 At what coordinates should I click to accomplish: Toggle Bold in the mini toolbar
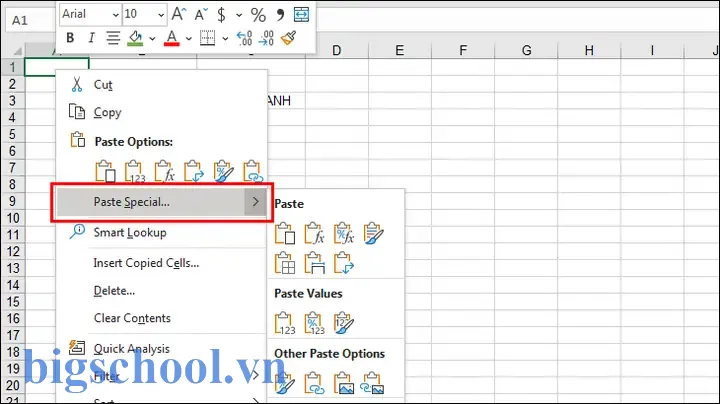point(70,38)
